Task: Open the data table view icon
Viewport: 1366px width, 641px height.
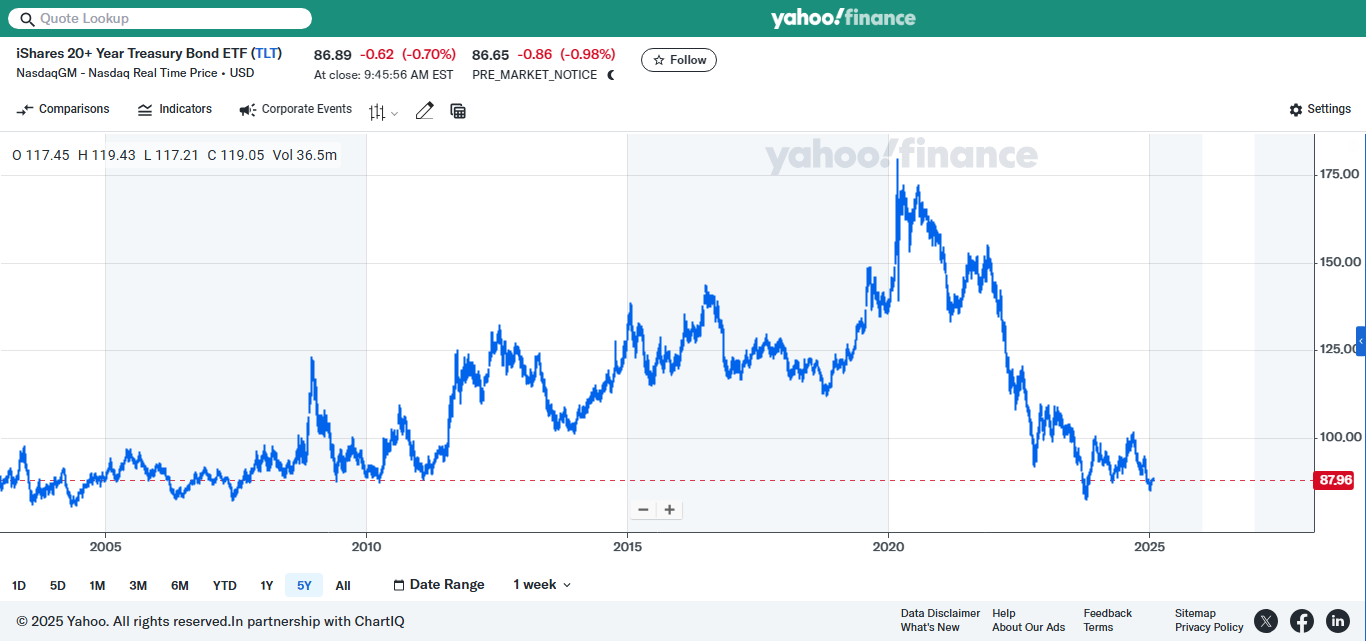Action: (458, 111)
